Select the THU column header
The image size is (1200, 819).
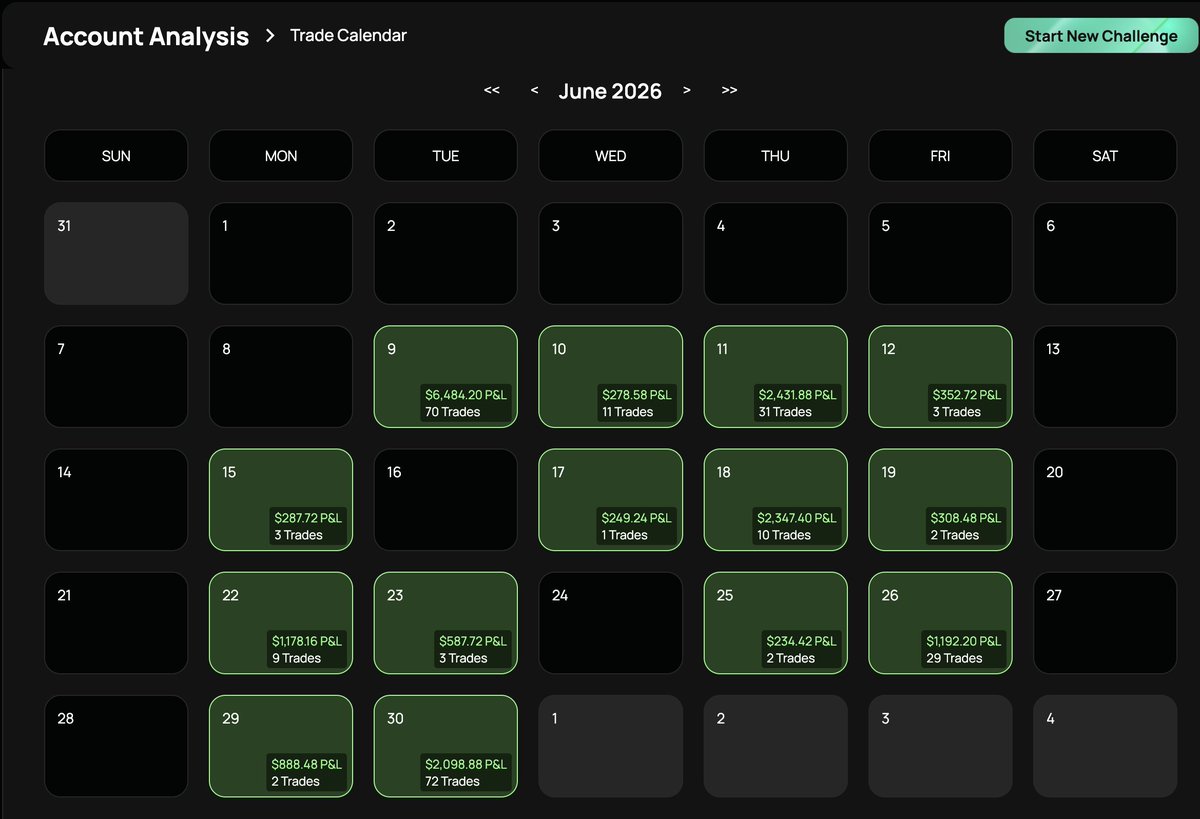pos(776,156)
